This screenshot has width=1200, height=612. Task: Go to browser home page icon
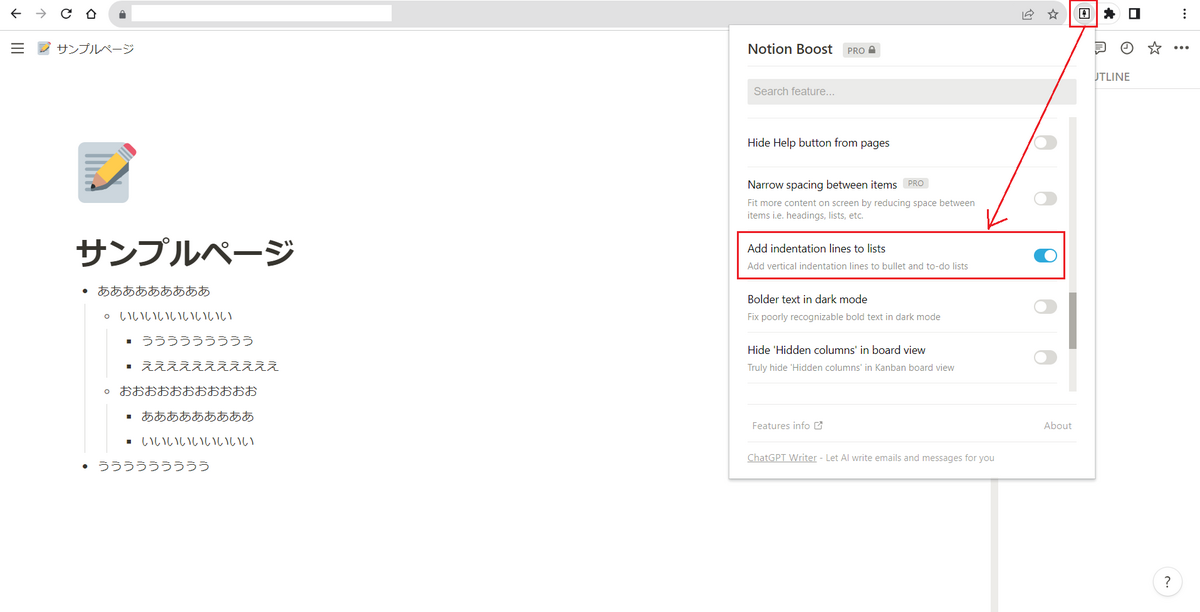(x=91, y=14)
